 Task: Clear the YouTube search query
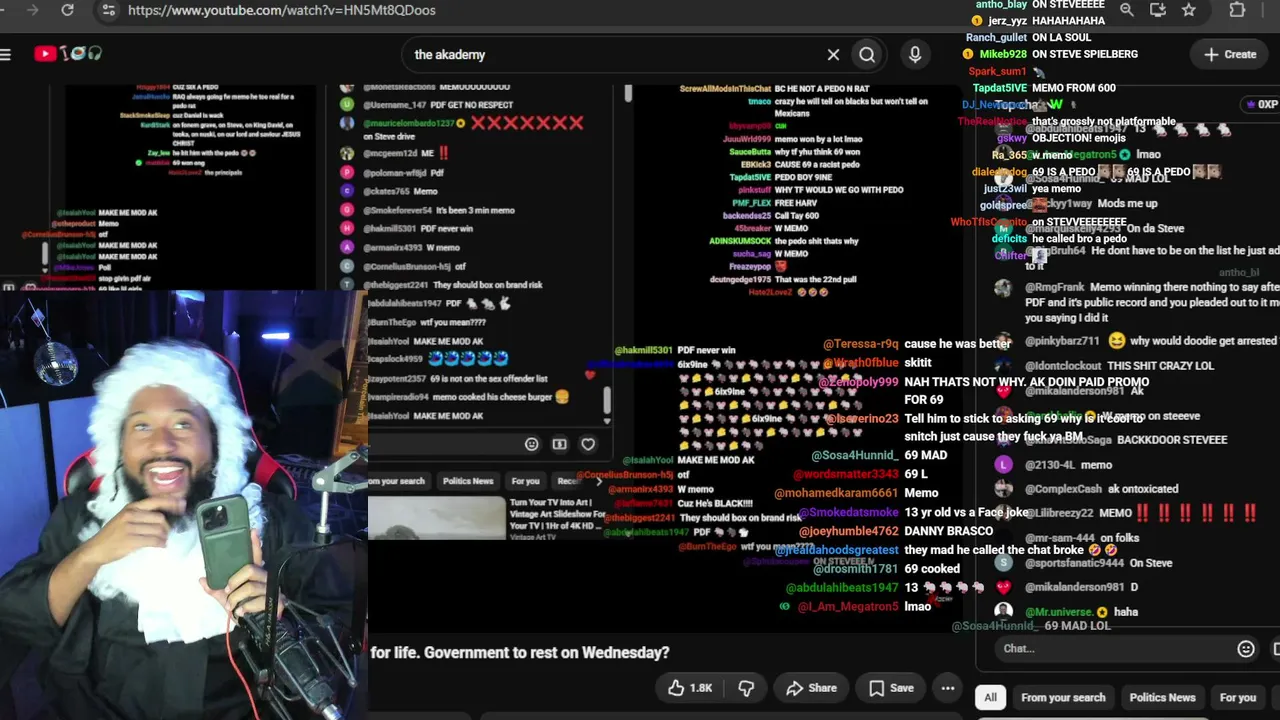pos(833,55)
